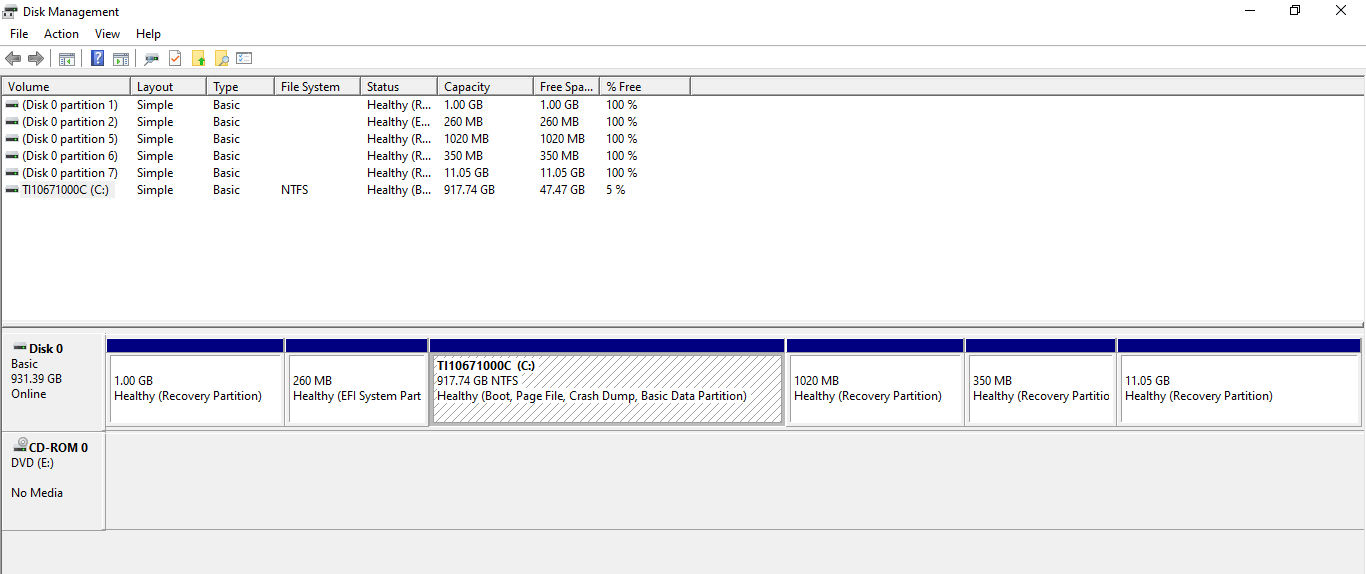1366x574 pixels.
Task: Click the "NTFS" file system cell
Action: click(295, 190)
